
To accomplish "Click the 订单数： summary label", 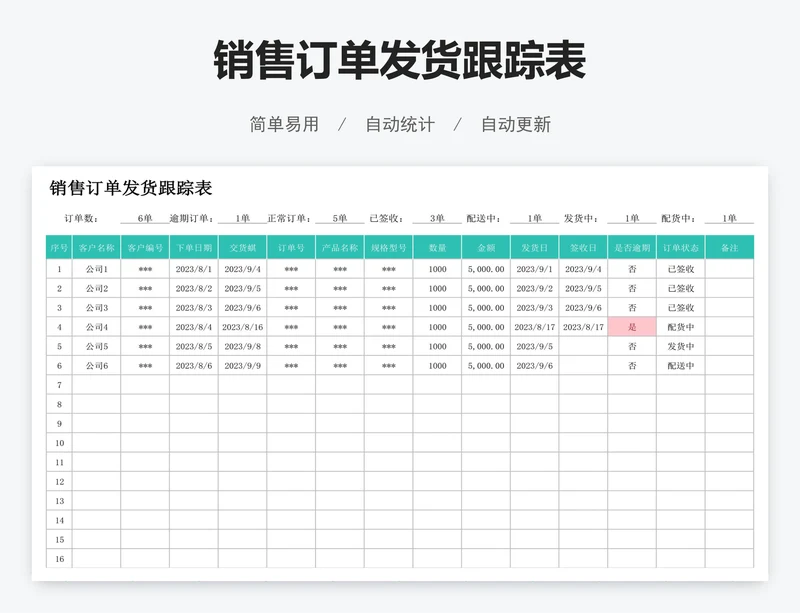I will coord(81,218).
